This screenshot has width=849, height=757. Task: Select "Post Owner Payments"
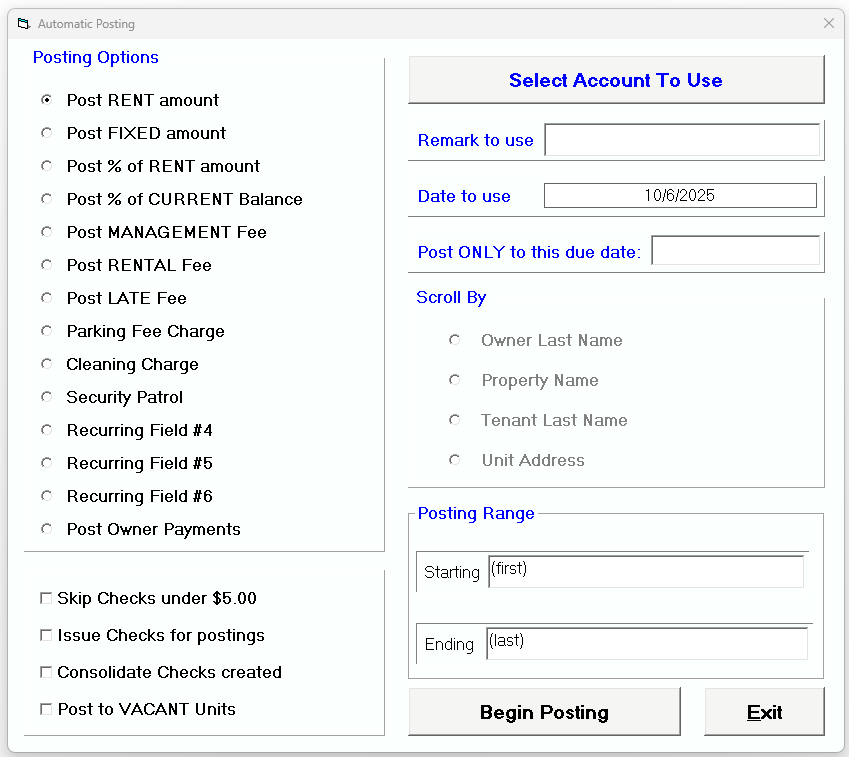(46, 529)
